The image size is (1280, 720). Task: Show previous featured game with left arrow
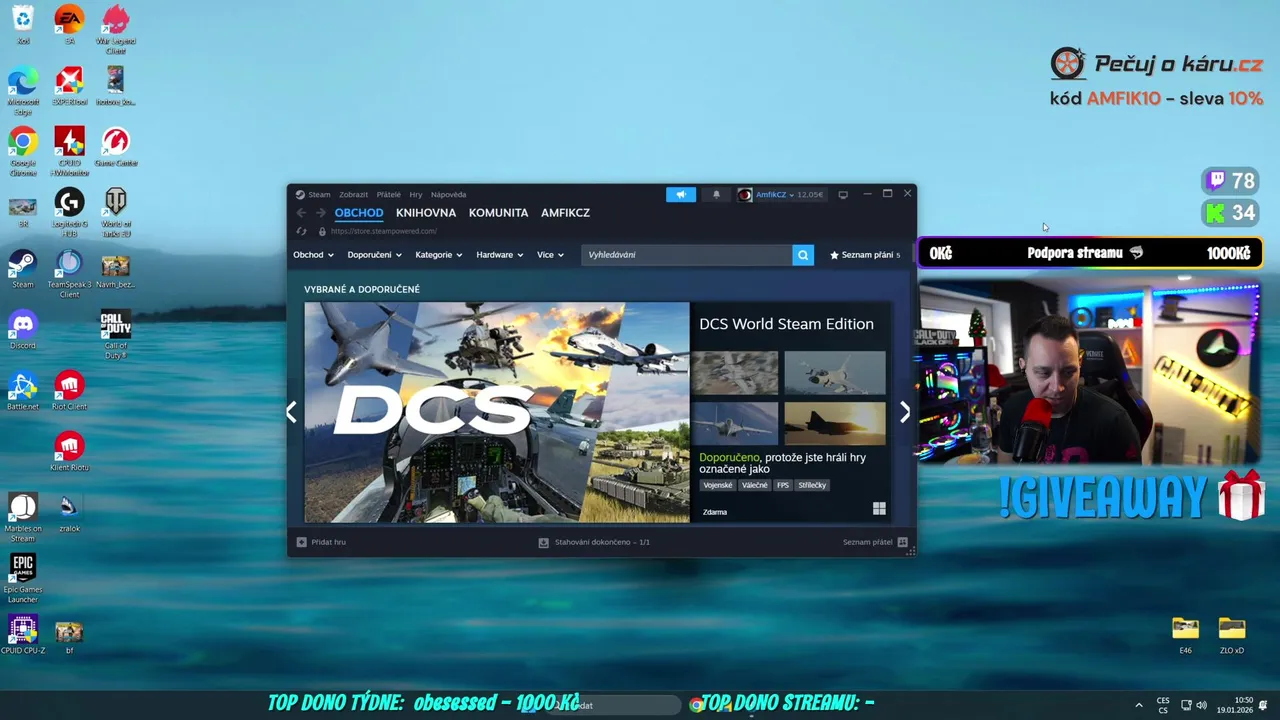(x=291, y=412)
